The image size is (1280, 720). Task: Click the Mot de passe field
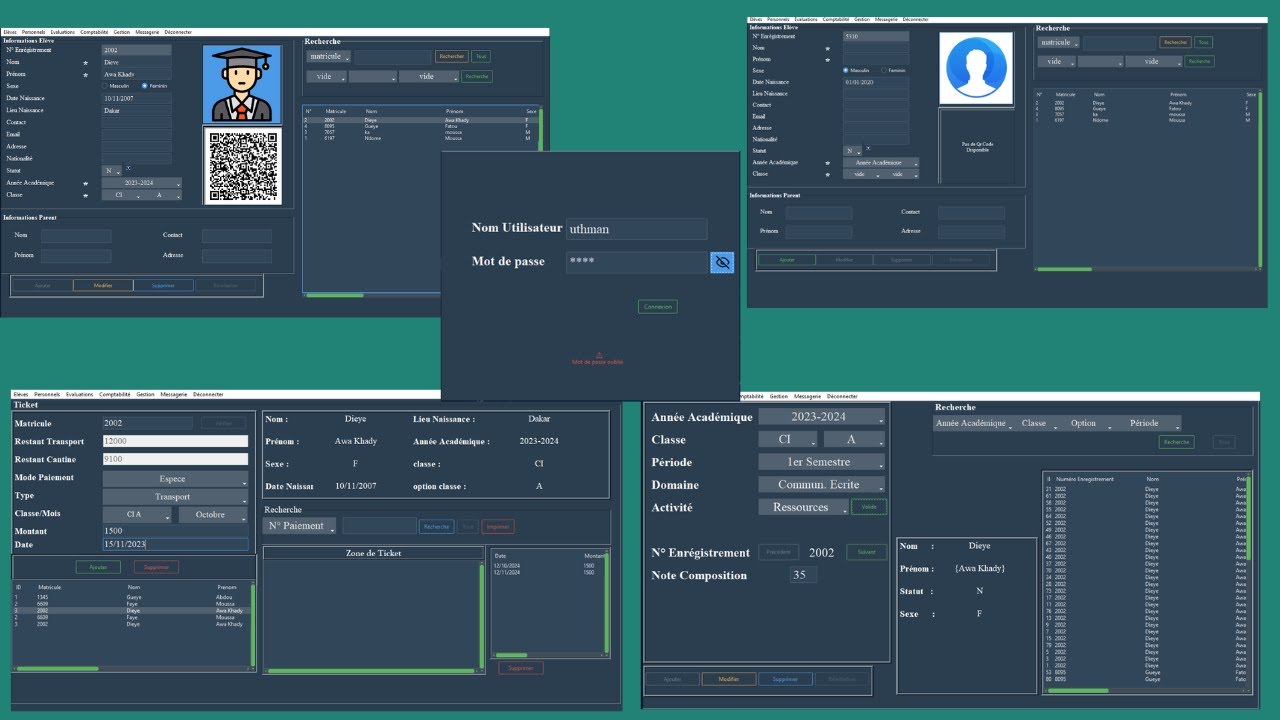click(638, 262)
